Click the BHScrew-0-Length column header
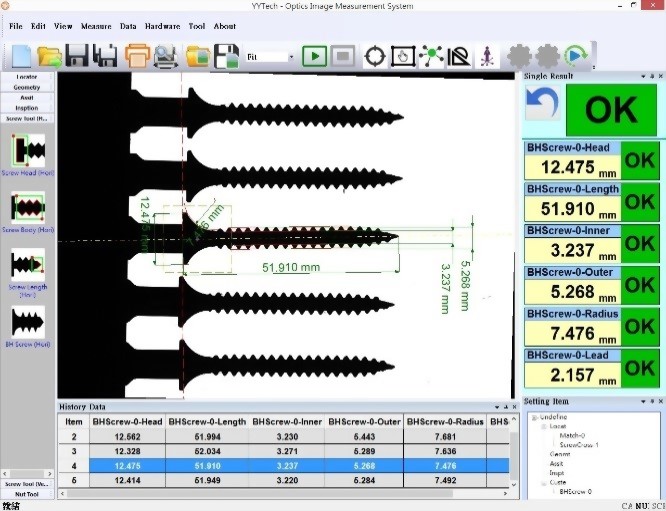The width and height of the screenshot is (666, 511). [x=207, y=422]
